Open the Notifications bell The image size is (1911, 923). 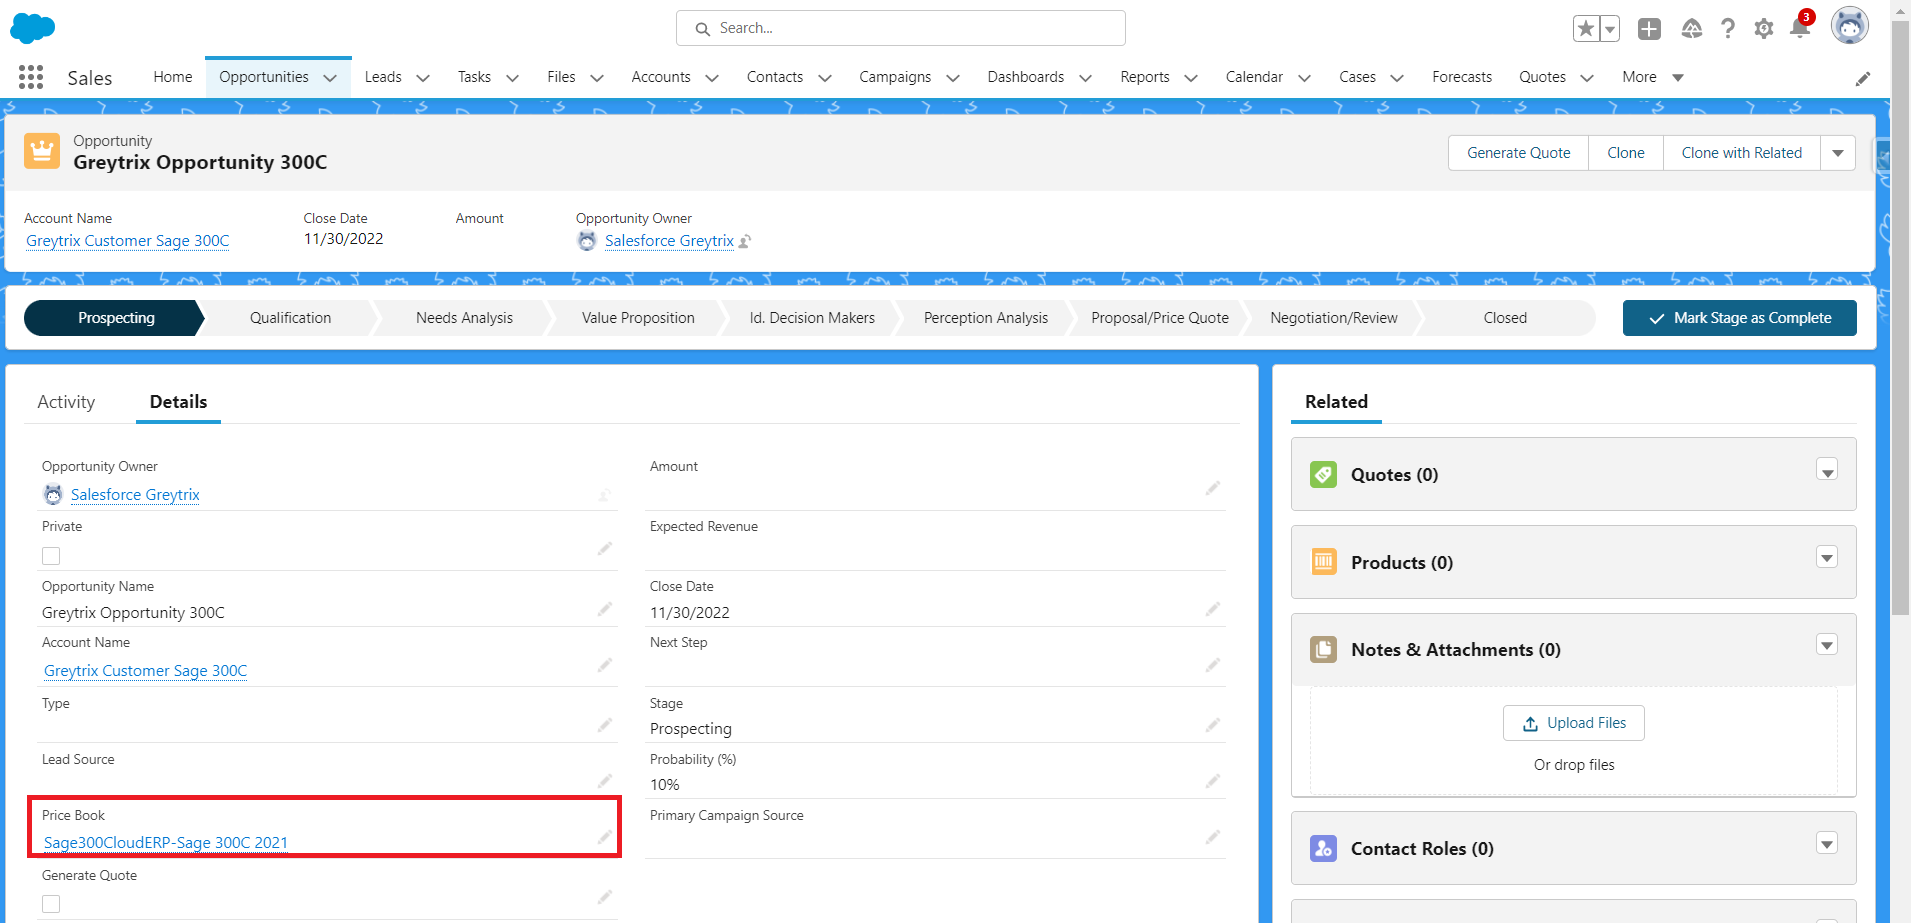point(1800,27)
